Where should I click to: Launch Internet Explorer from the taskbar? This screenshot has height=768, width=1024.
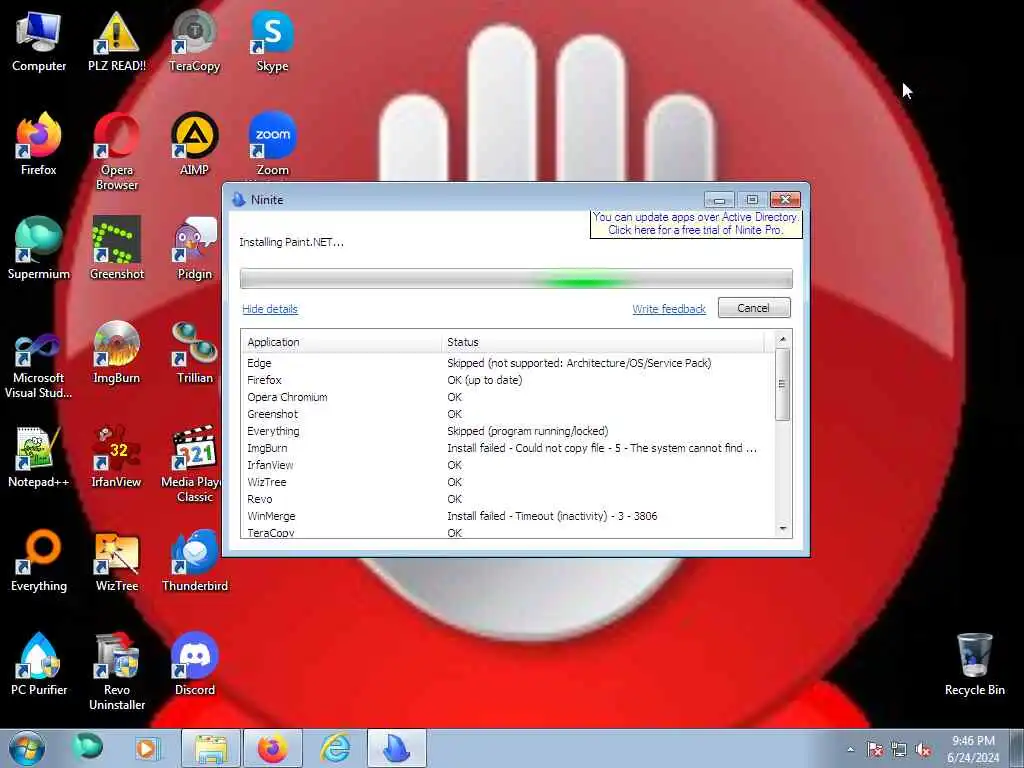click(335, 748)
